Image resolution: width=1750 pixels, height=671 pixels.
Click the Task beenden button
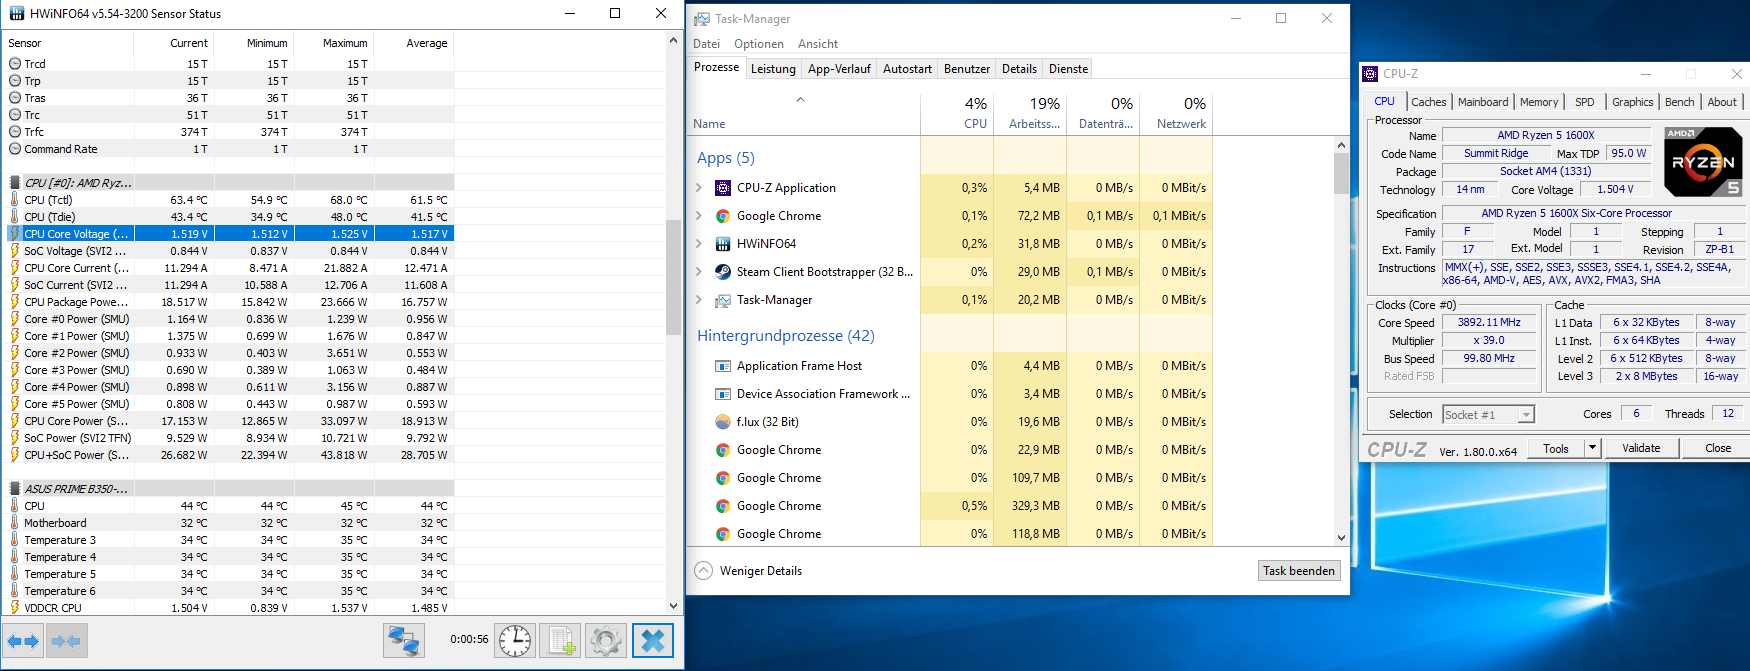click(x=1298, y=571)
